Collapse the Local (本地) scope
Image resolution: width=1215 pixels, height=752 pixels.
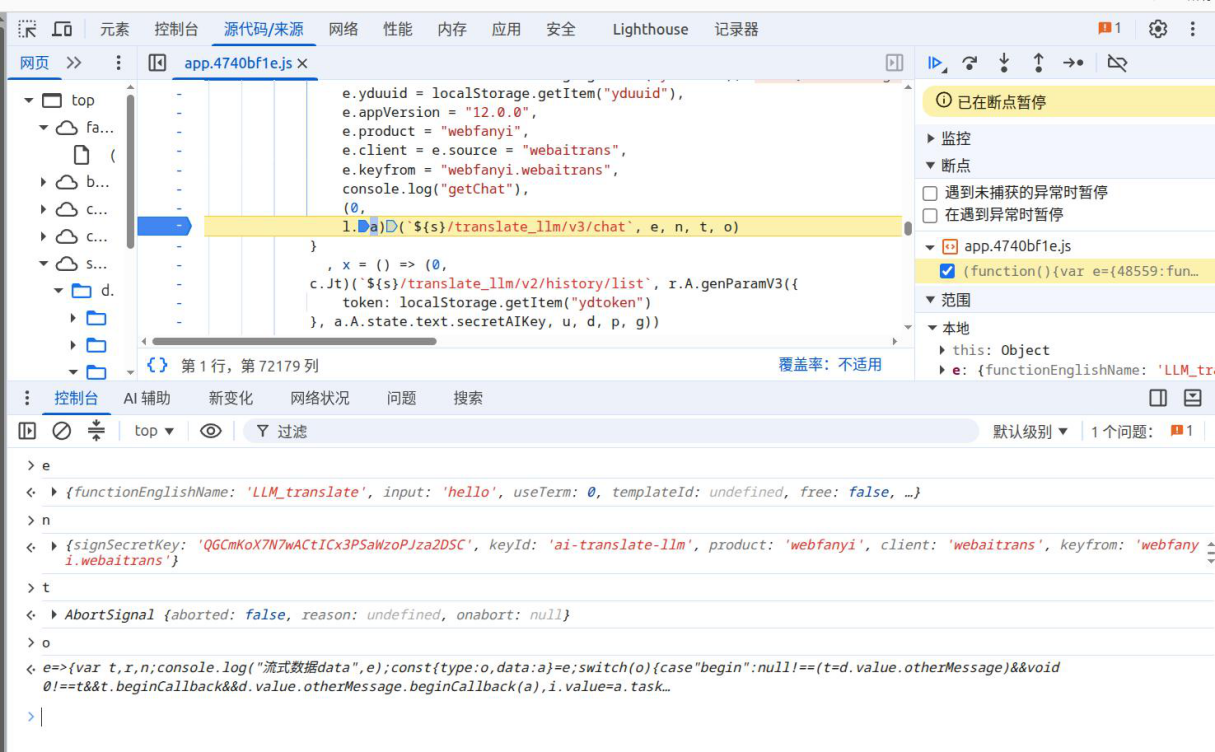pos(933,328)
